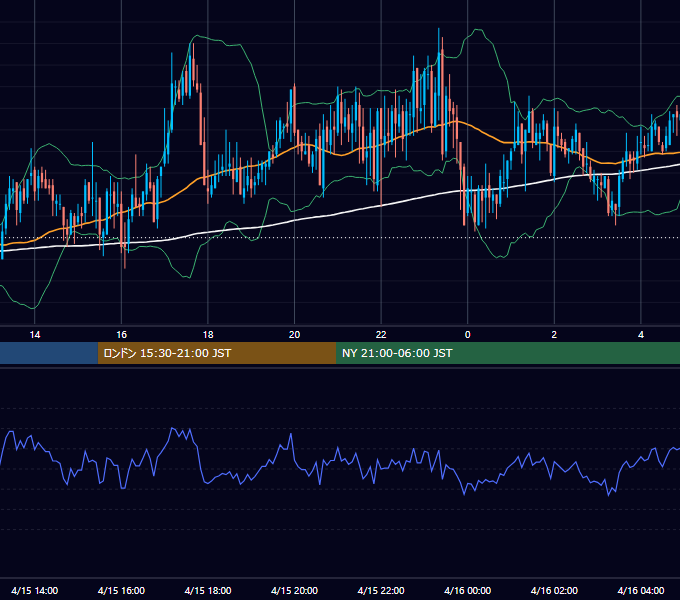Viewport: 680px width, 600px height.
Task: Select the ロンドン 15:30-21:00 JST session bar
Action: (217, 353)
